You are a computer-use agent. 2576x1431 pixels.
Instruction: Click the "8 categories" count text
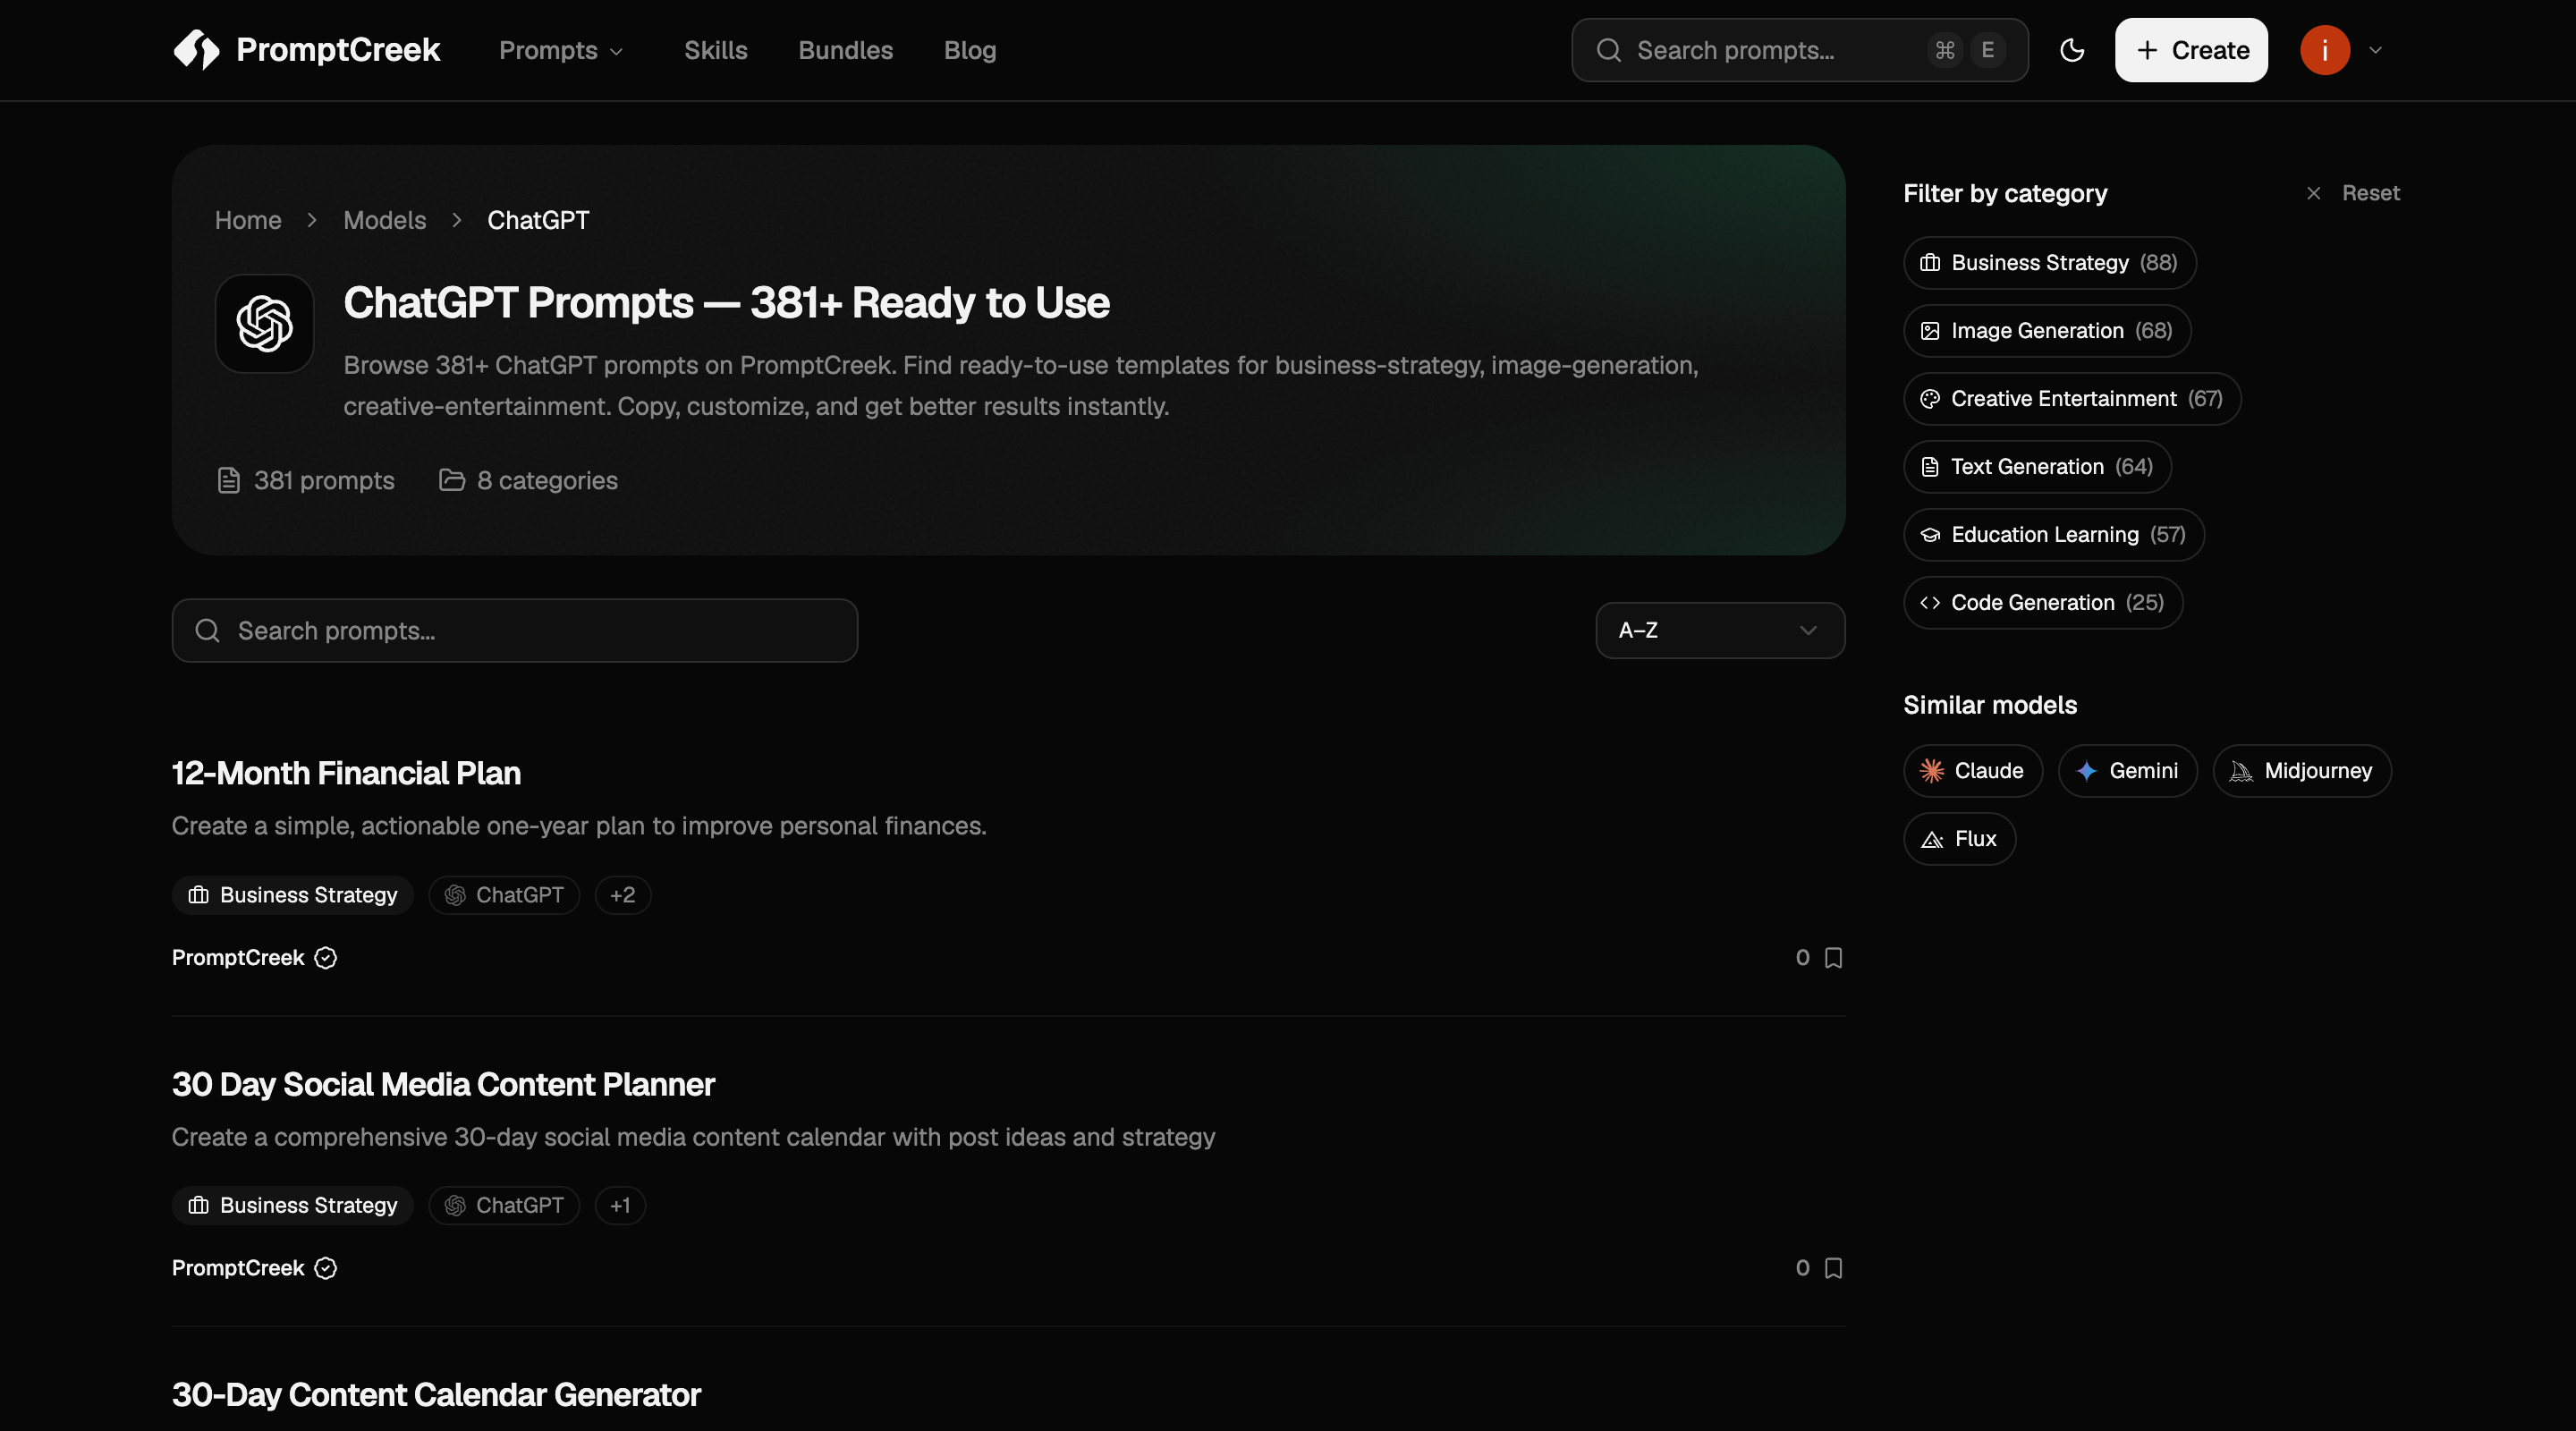547,481
